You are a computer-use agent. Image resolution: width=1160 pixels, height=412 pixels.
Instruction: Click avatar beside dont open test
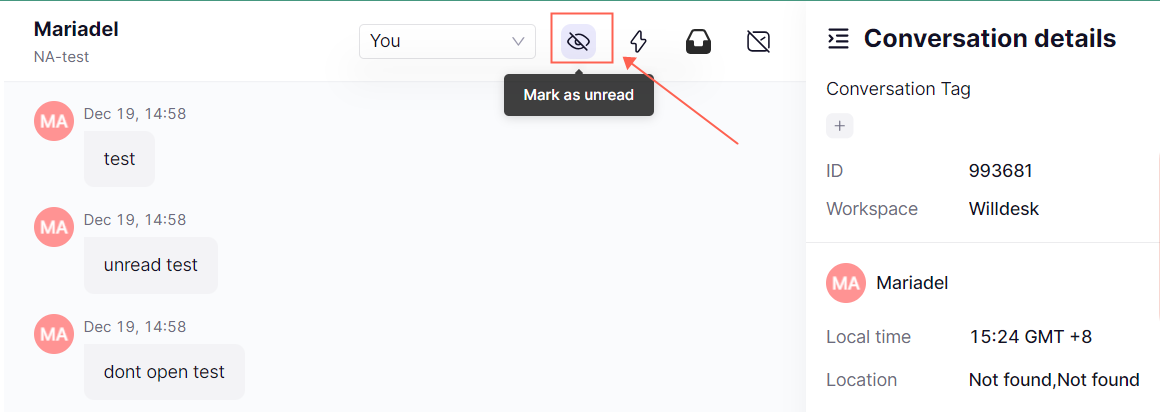(54, 334)
